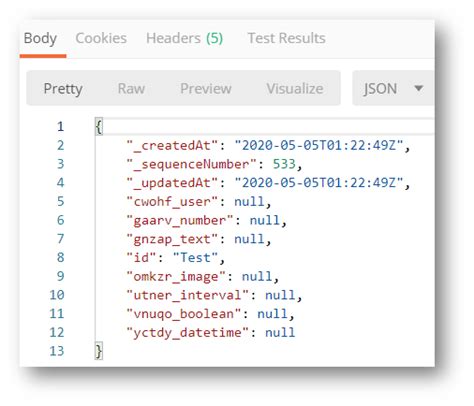The image size is (474, 406).
Task: Click line number 1 in gutter
Action: pos(60,127)
